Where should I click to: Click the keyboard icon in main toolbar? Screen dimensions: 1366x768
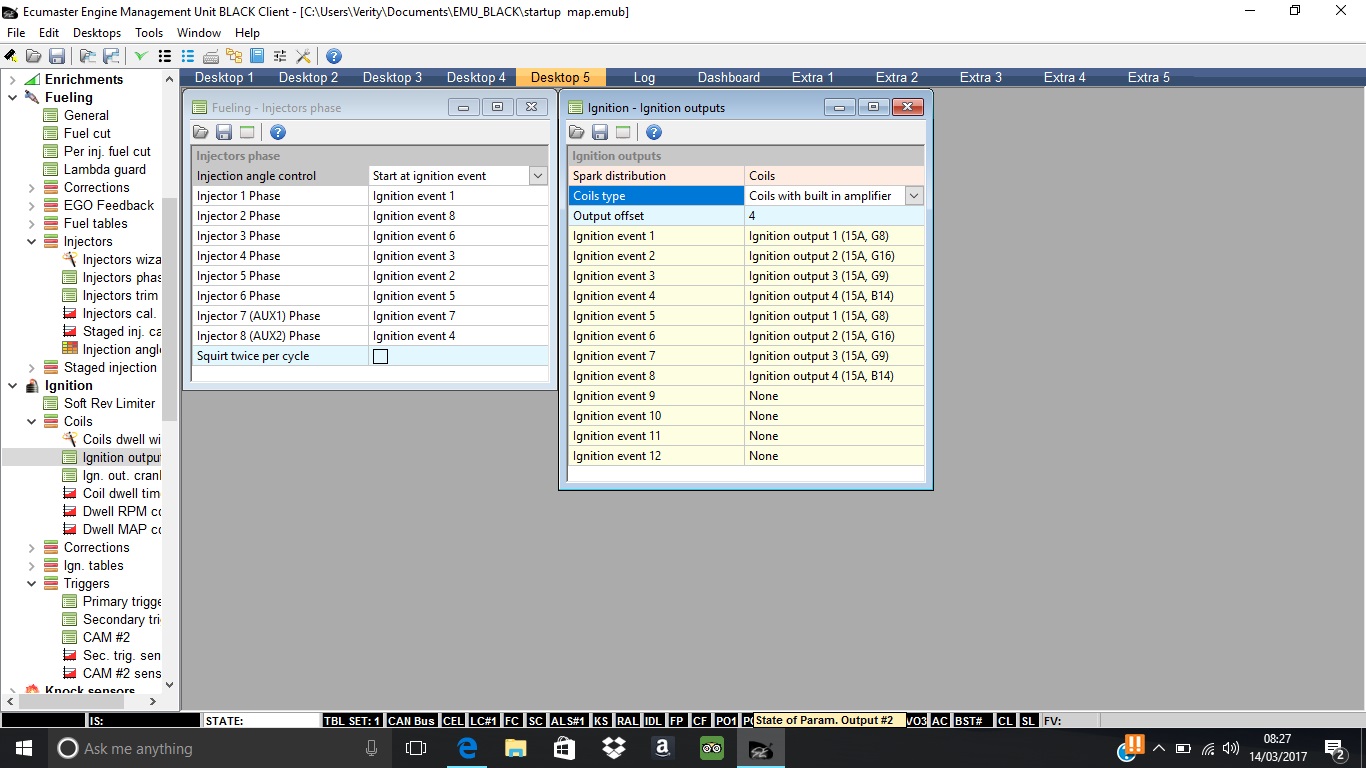click(211, 56)
